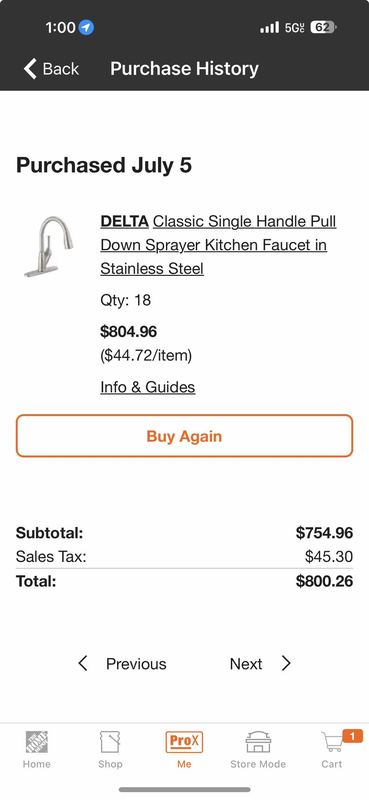
Task: Click the Buy Again button
Action: [x=184, y=436]
